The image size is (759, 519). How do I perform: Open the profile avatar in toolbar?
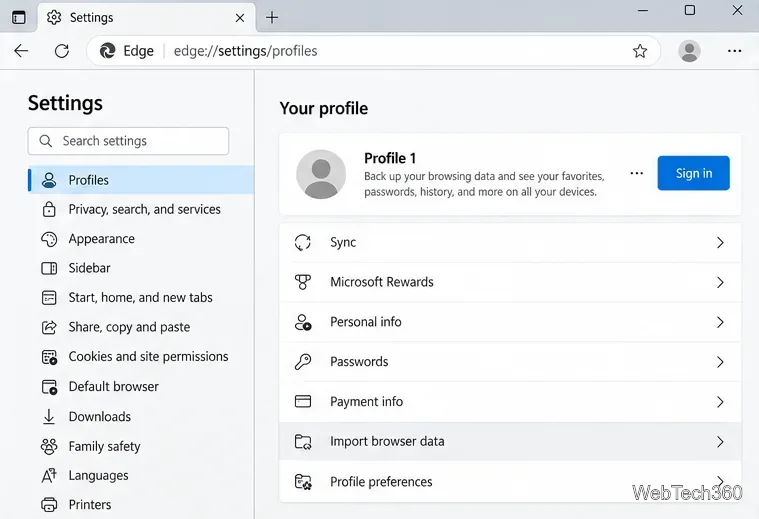689,51
